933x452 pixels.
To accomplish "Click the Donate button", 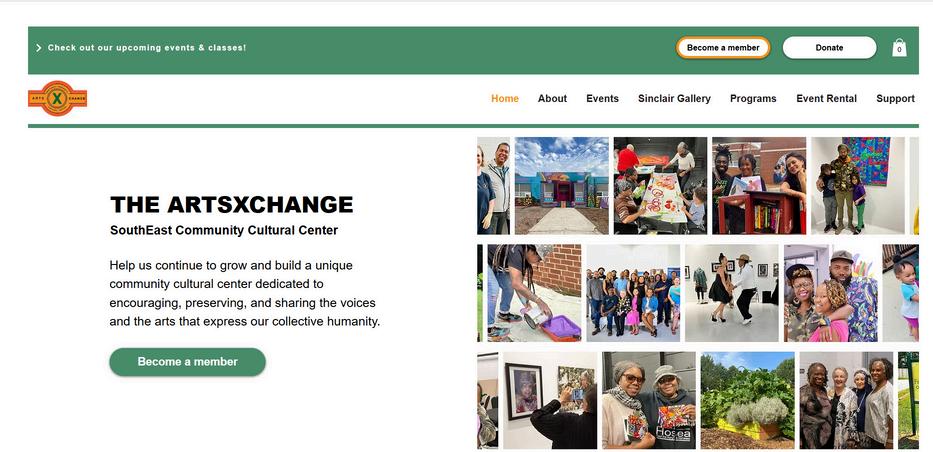I will pos(829,48).
